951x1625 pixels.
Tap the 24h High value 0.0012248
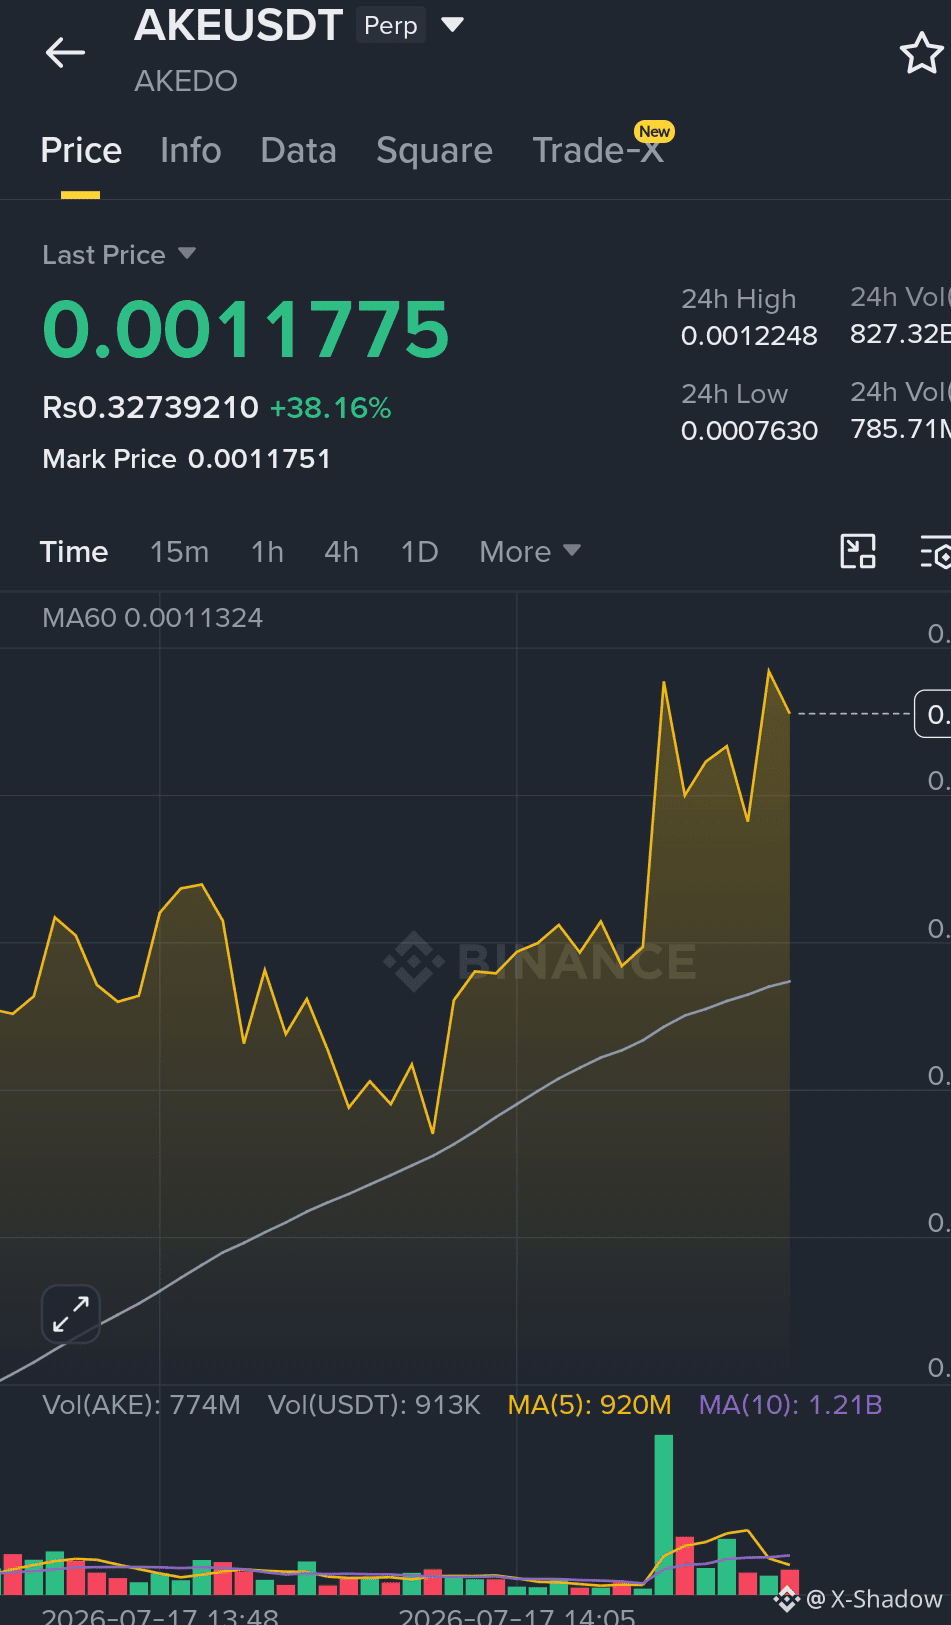point(749,335)
